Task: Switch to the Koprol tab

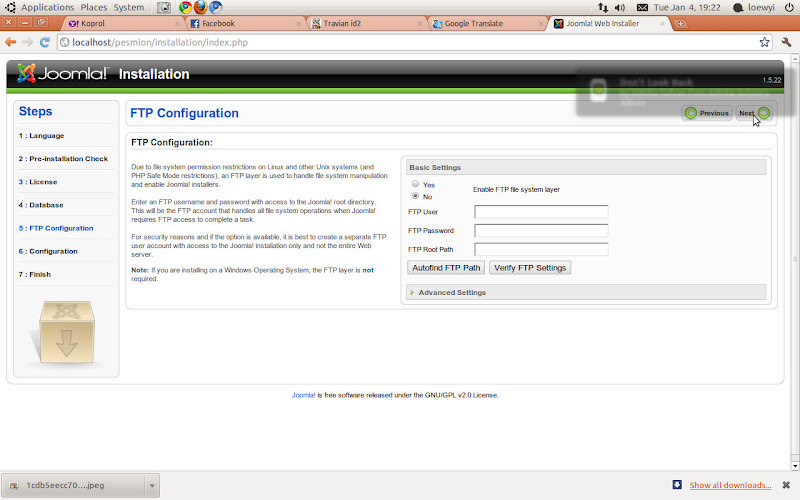Action: tap(122, 23)
